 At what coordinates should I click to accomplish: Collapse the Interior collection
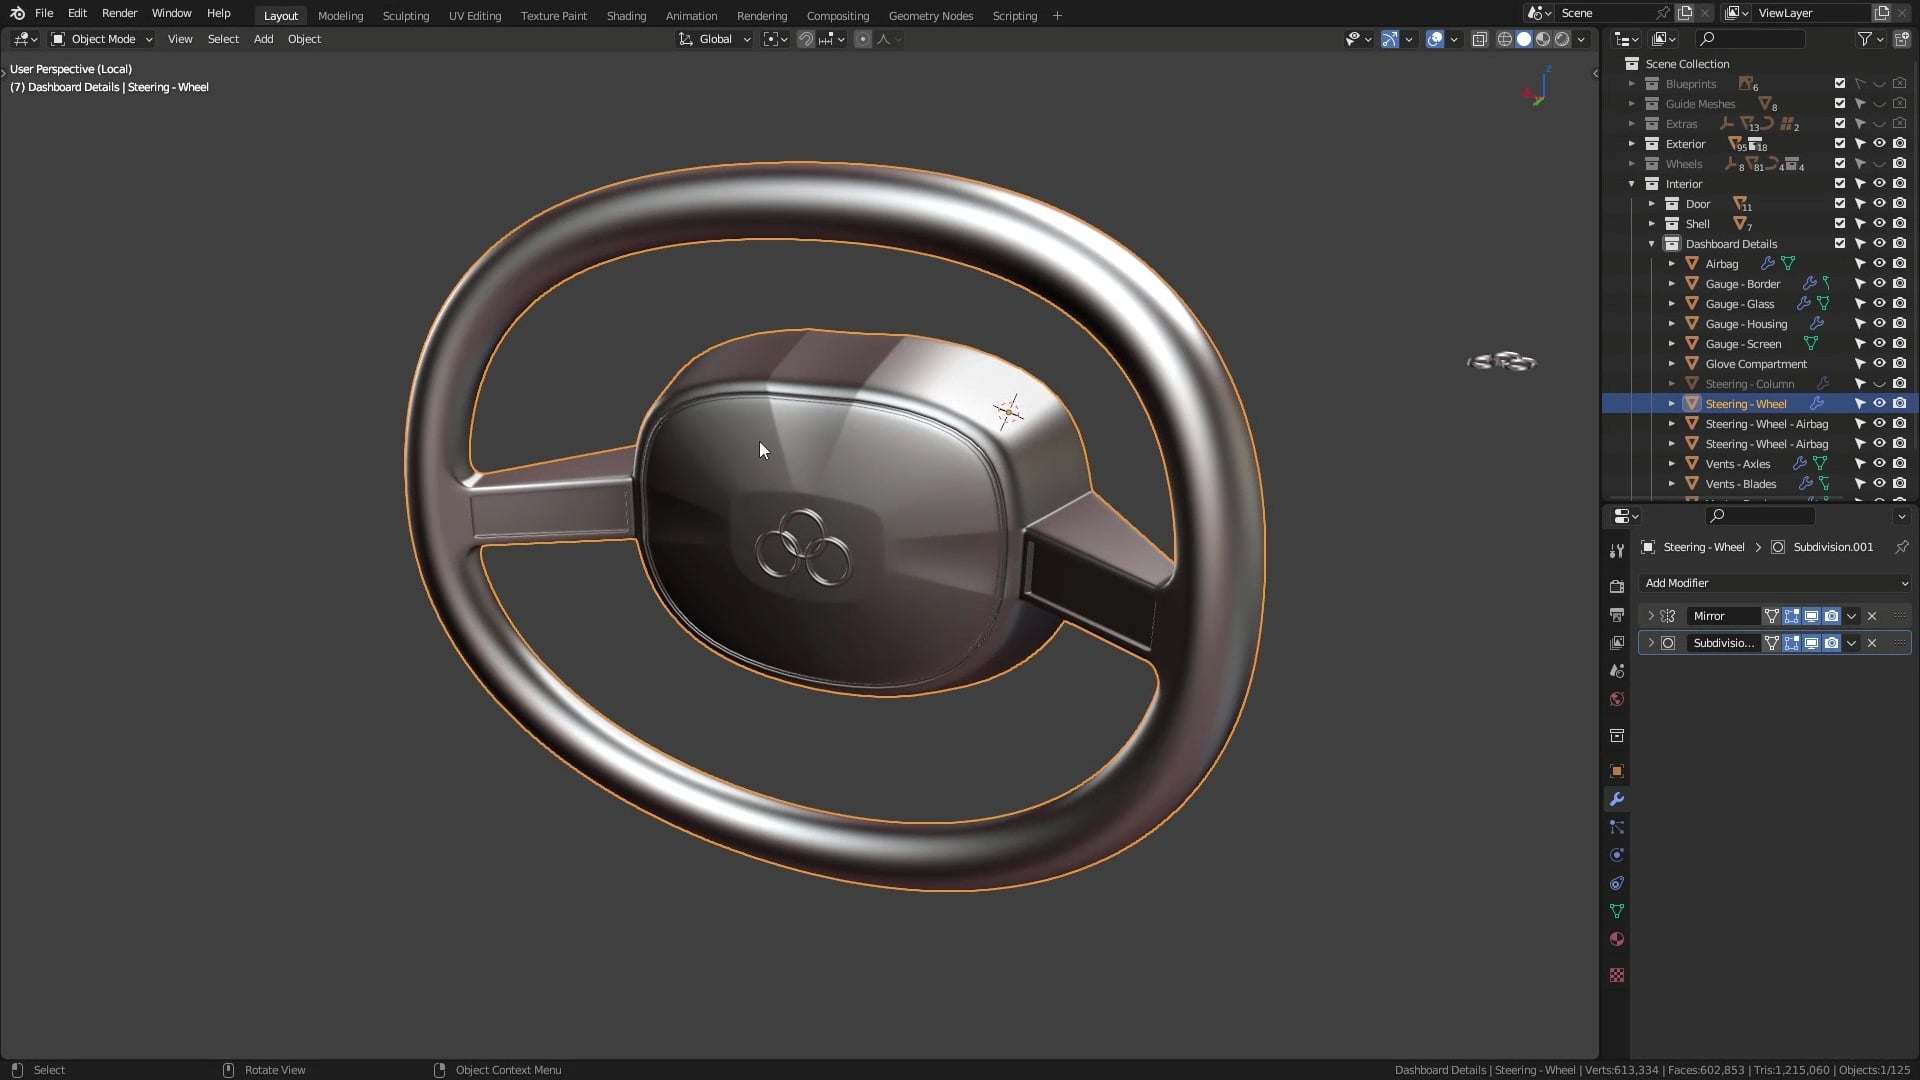pos(1632,184)
